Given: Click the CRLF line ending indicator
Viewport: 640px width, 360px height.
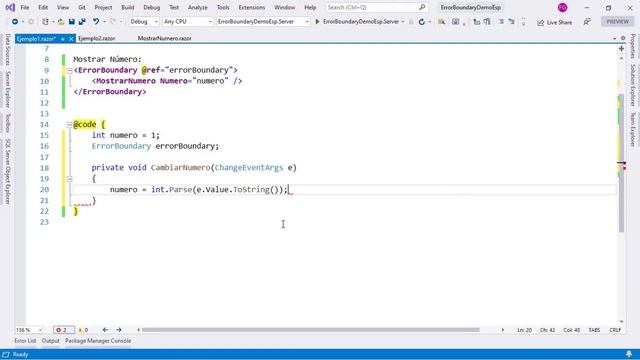Looking at the screenshot, I should pos(615,330).
